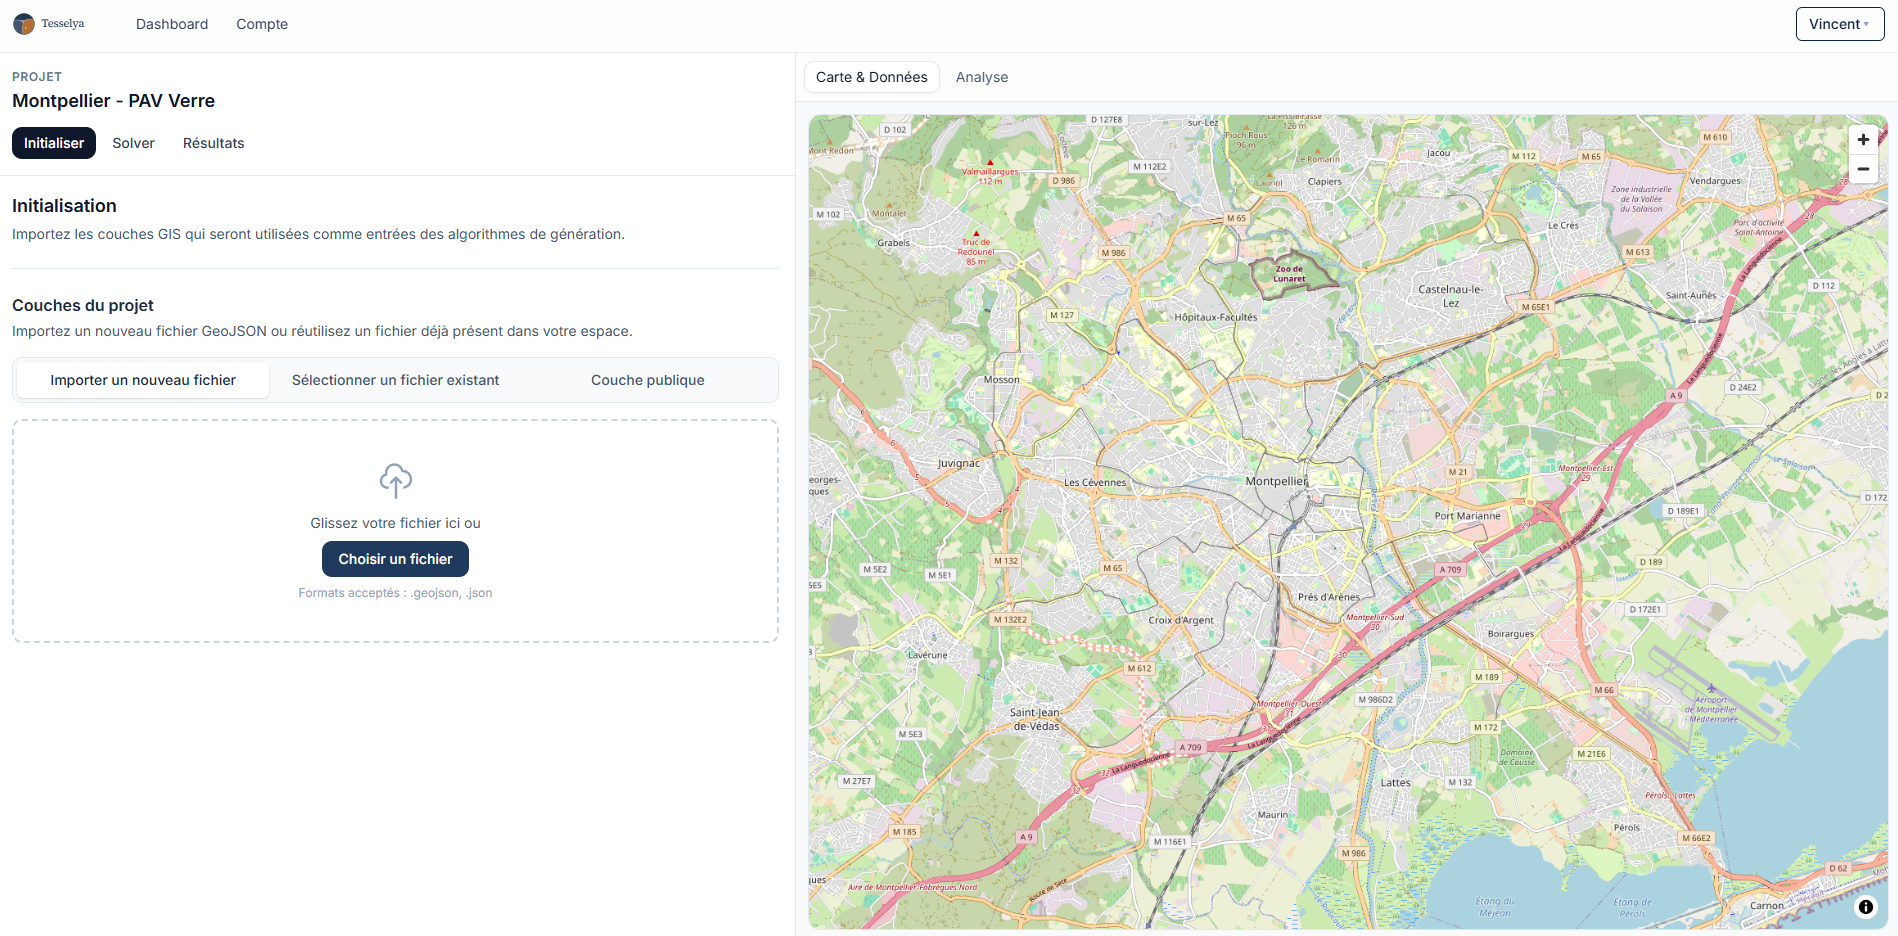Choose Sélectionner un fichier existant option
The height and width of the screenshot is (936, 1898).
point(395,380)
